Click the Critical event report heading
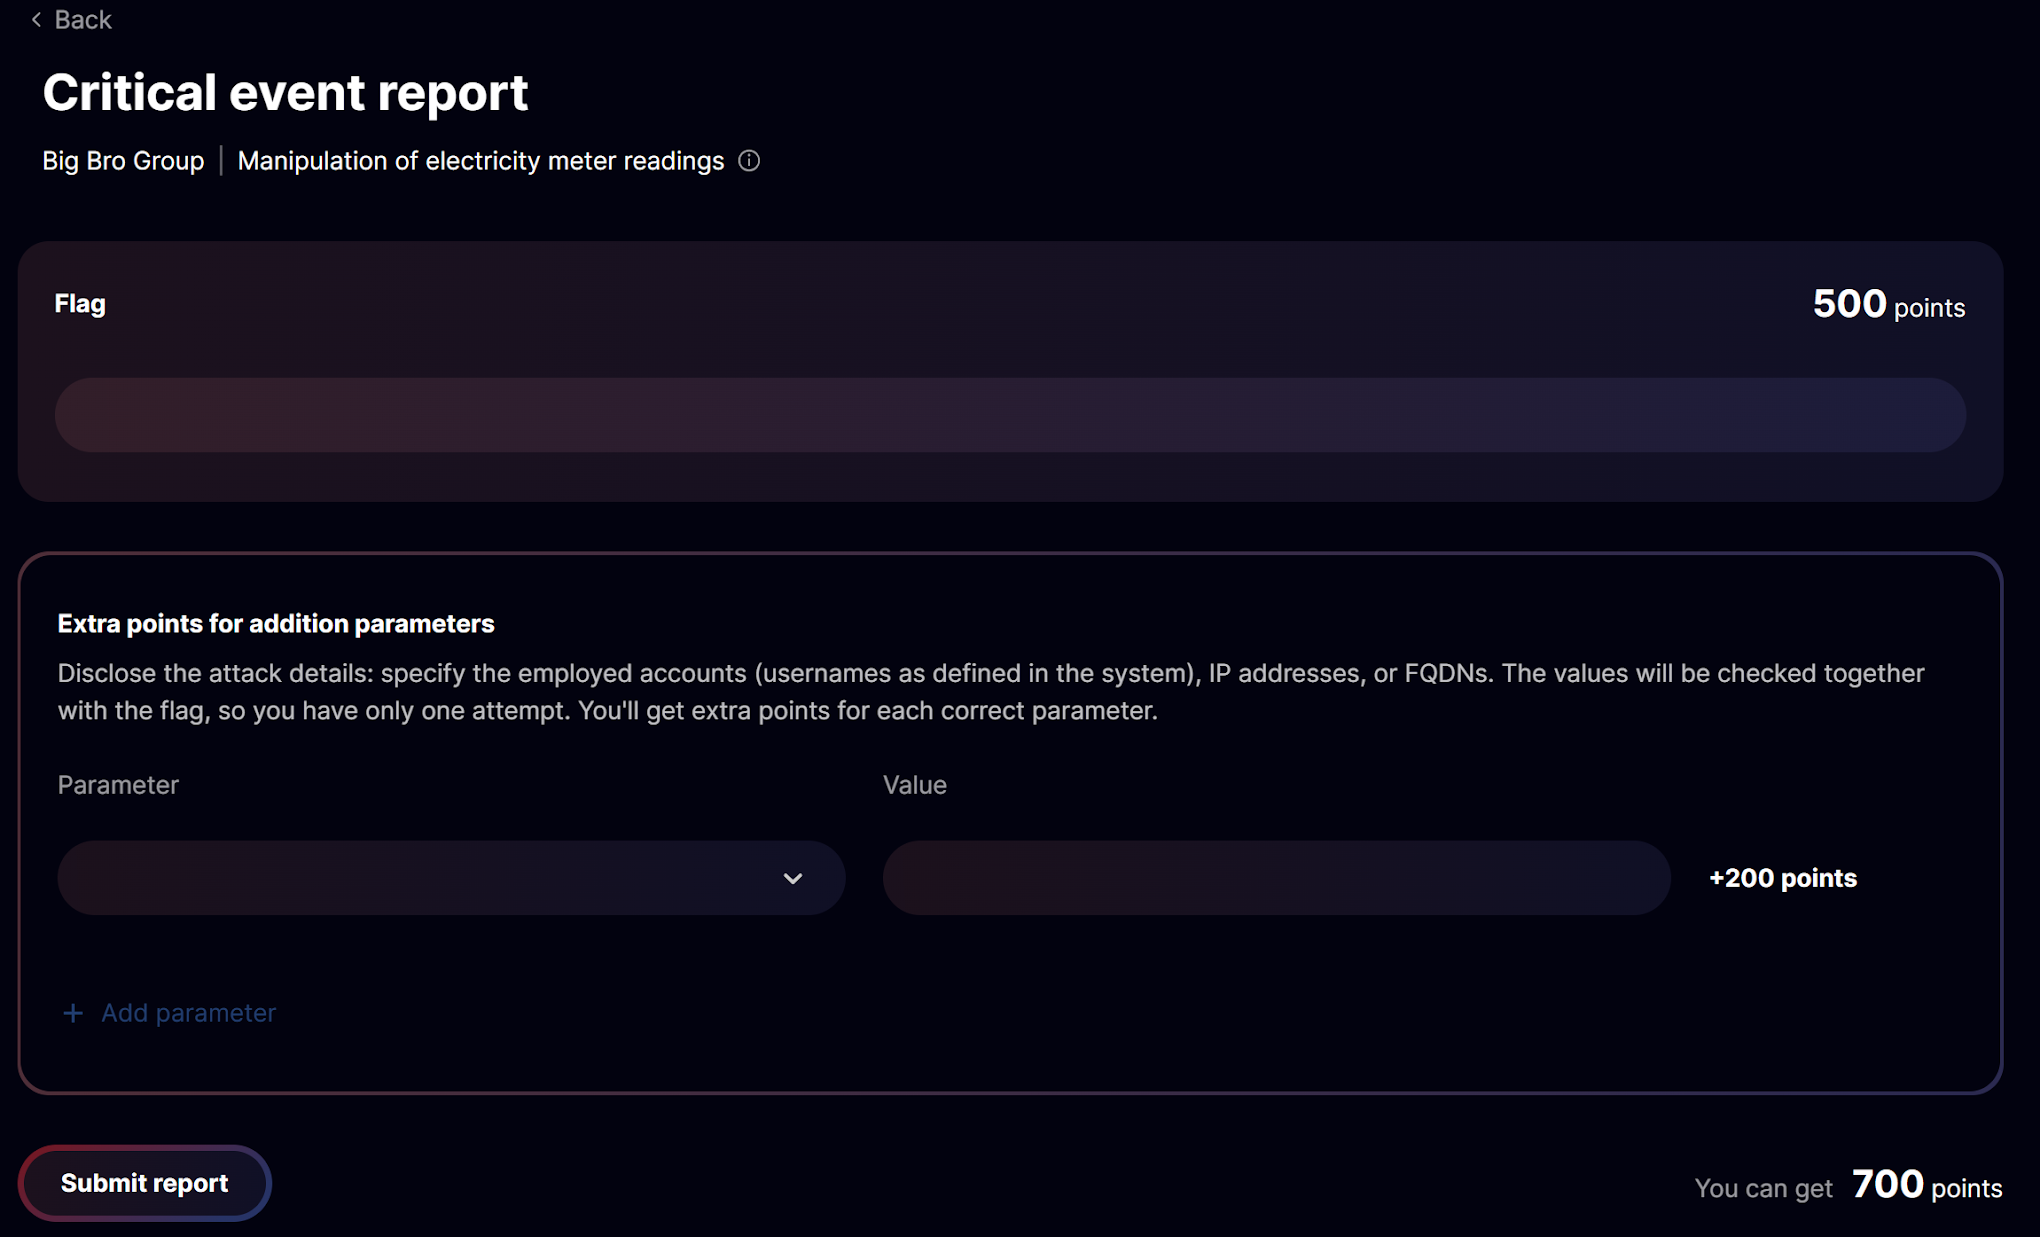The image size is (2040, 1237). [x=285, y=93]
